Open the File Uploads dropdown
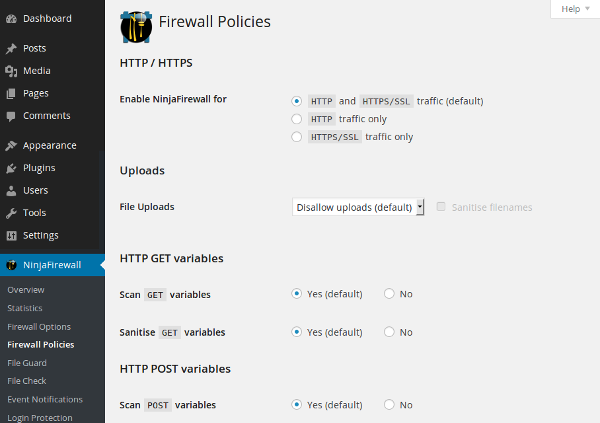Viewport: 600px width, 423px height. point(358,207)
